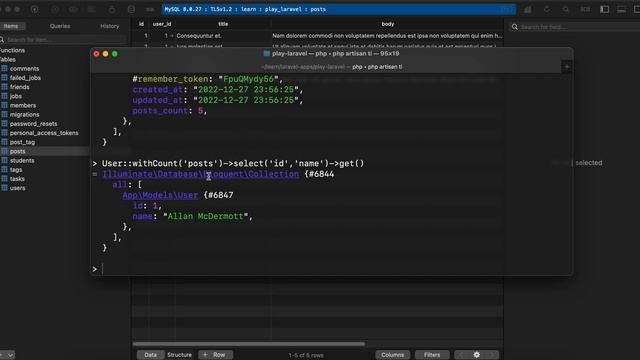Image resolution: width=640 pixels, height=360 pixels.
Task: Click the table icon beside students
Action: point(4,160)
